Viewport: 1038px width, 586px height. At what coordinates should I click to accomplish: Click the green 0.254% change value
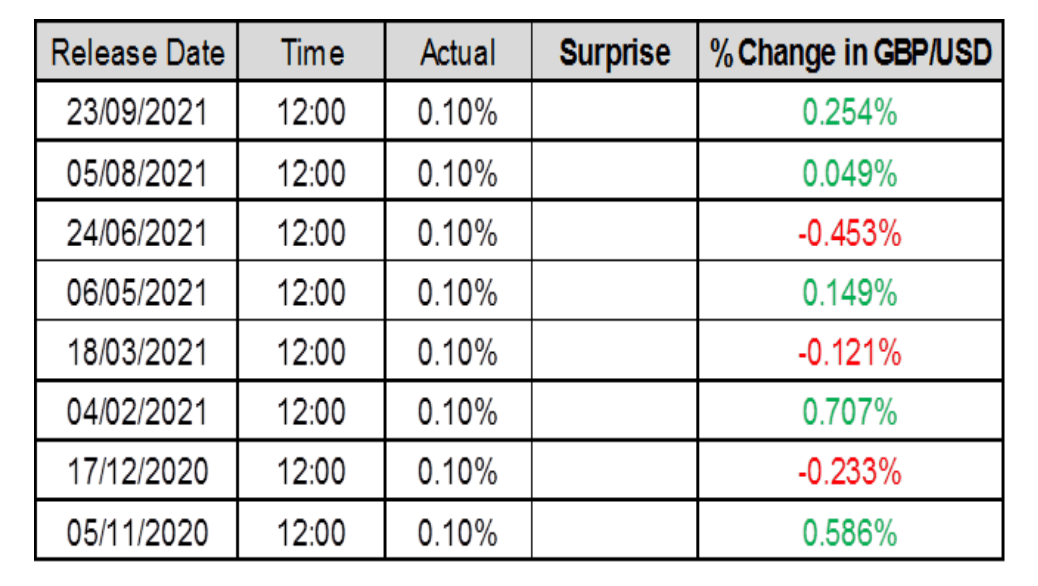850,112
